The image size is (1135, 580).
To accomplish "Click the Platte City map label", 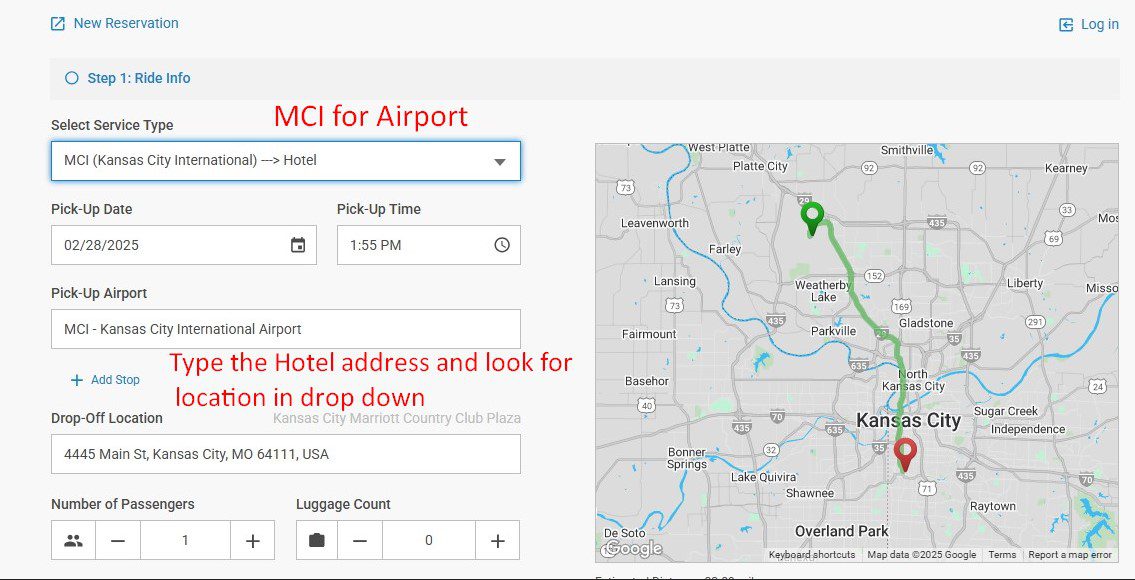I will coord(760,166).
